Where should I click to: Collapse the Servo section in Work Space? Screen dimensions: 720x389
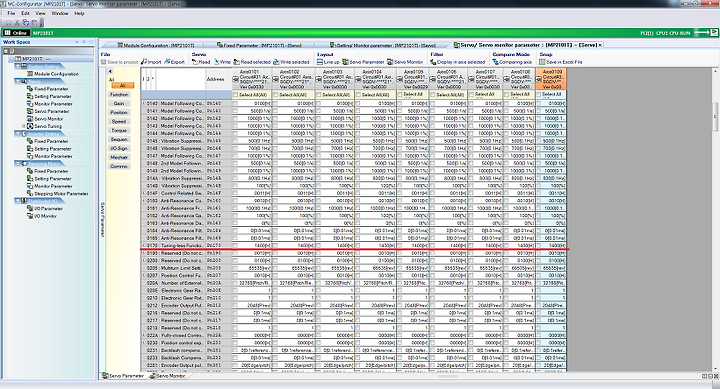pos(18,81)
